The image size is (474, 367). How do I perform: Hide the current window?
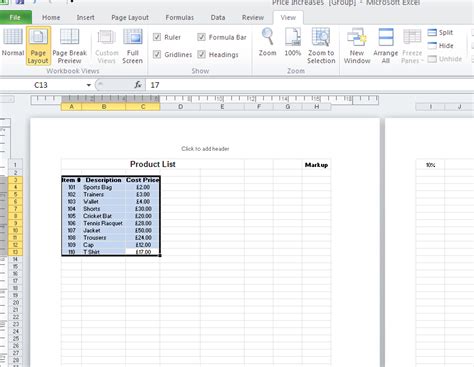(440, 46)
